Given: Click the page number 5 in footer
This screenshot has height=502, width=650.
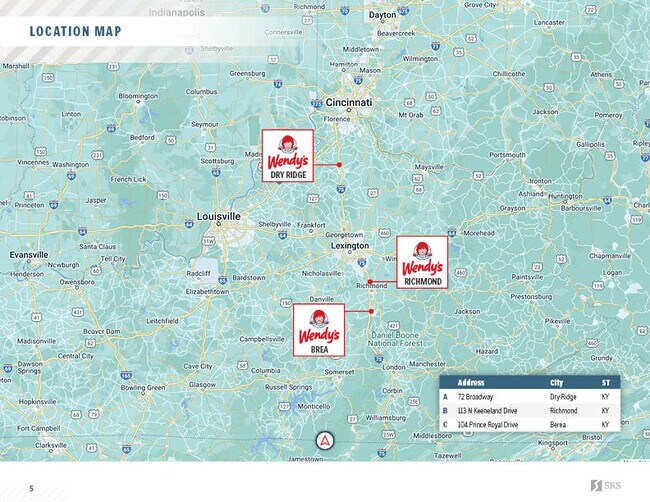Looking at the screenshot, I should (x=31, y=488).
